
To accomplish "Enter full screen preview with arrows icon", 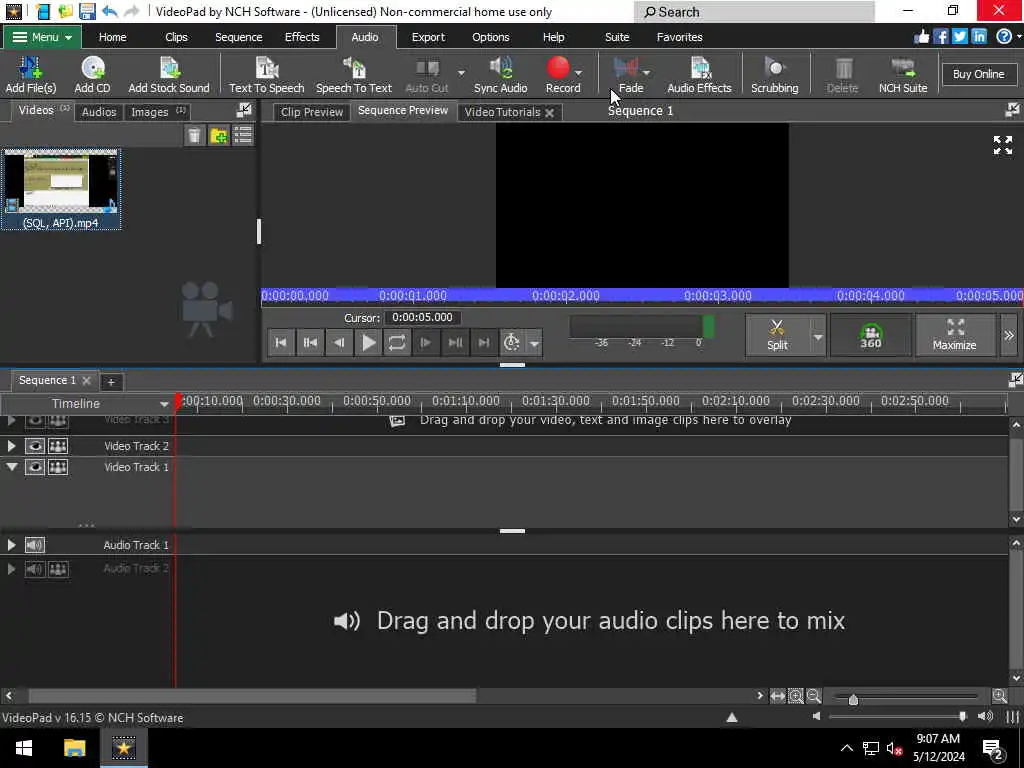I will [1002, 145].
